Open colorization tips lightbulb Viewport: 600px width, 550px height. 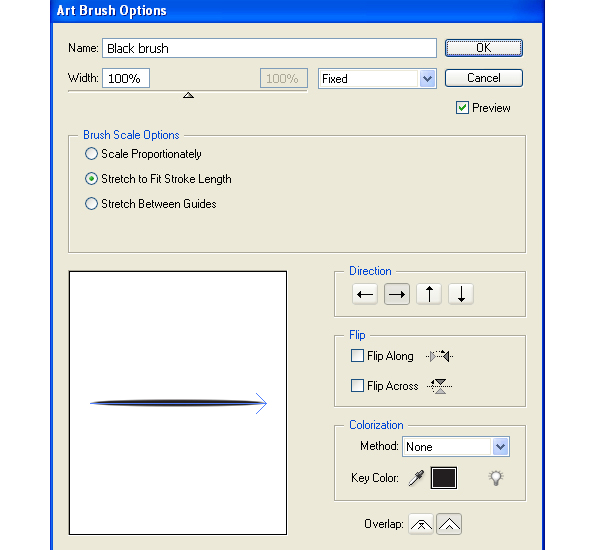[x=496, y=478]
